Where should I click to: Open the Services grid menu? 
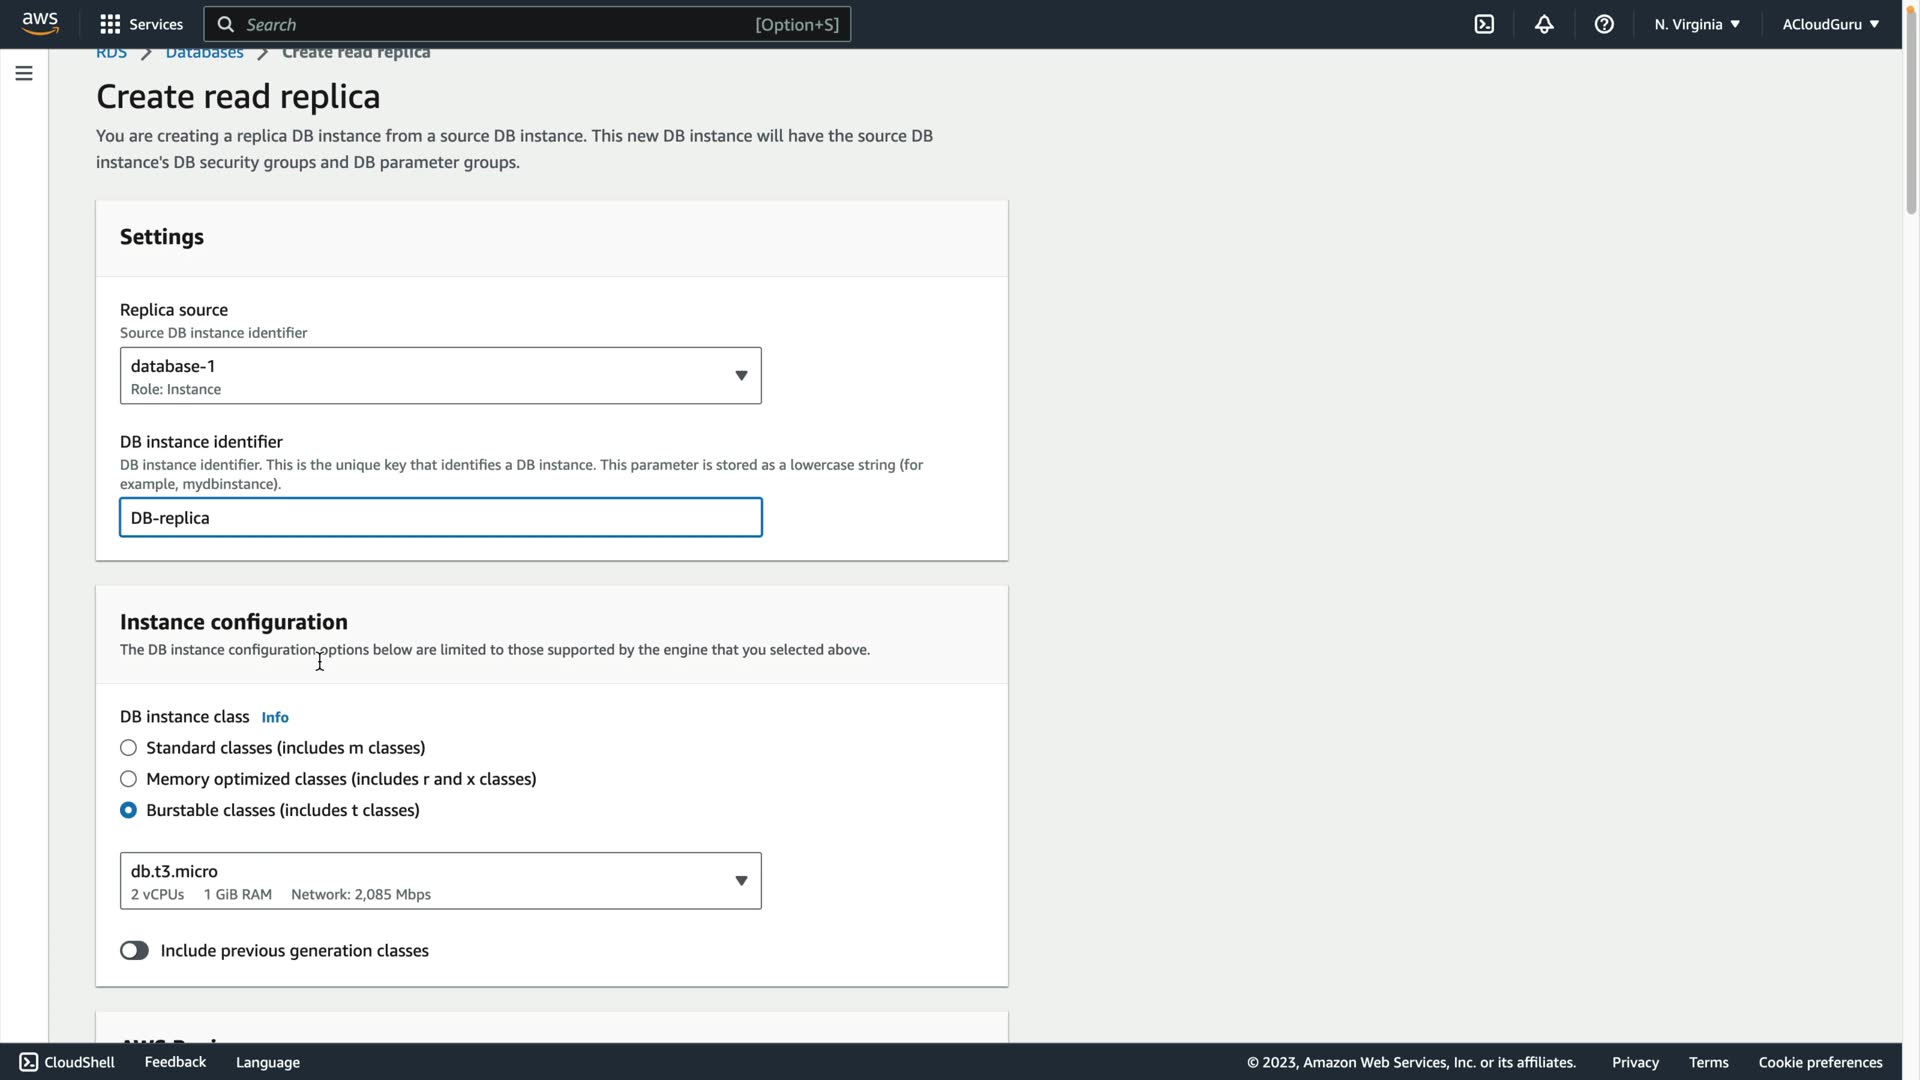(x=110, y=24)
